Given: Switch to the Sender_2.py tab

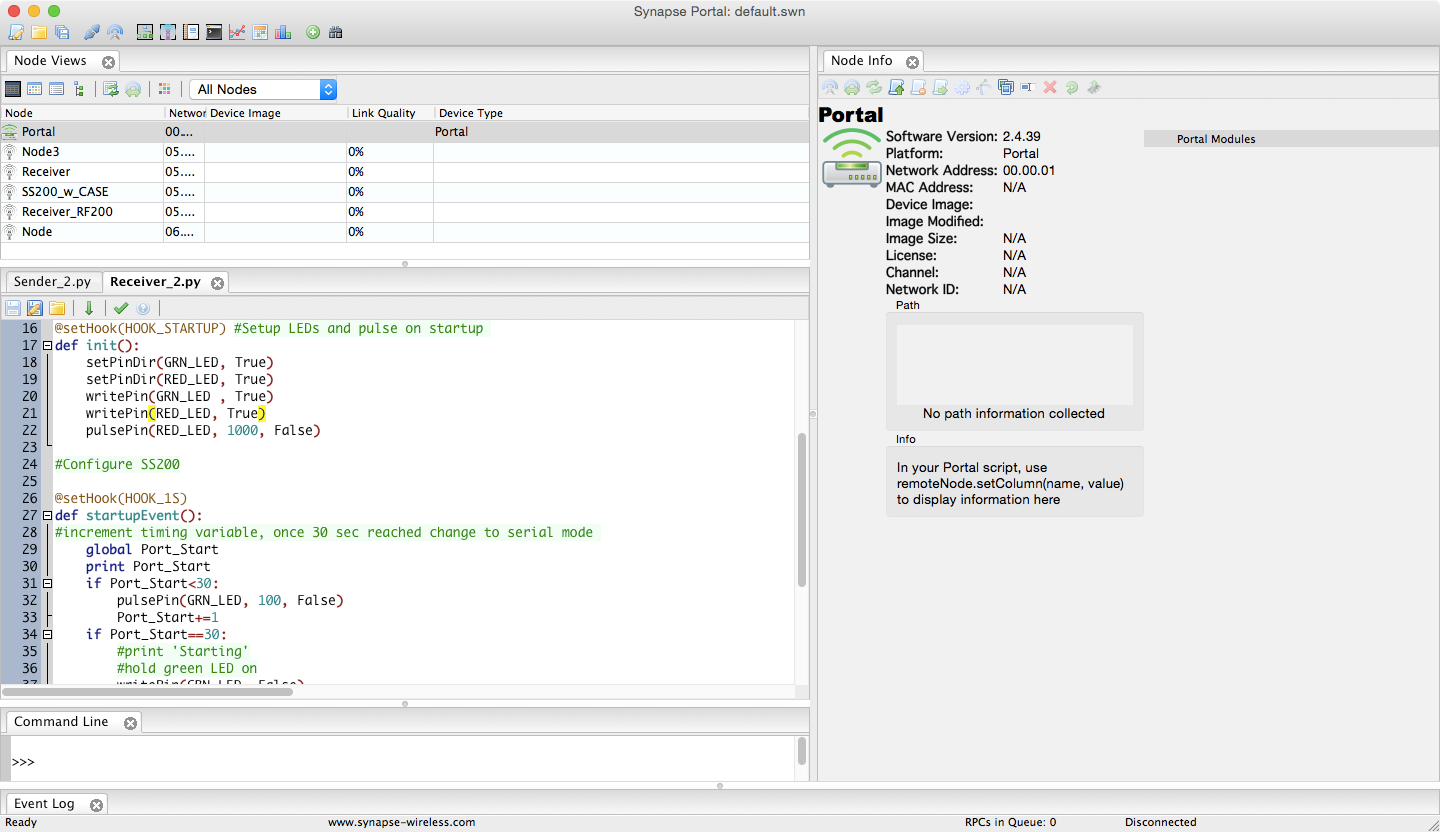Looking at the screenshot, I should click(52, 282).
